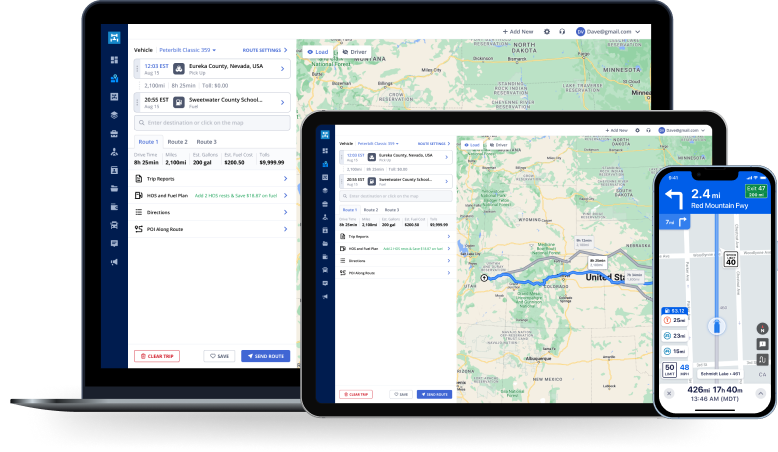The image size is (778, 452).
Task: Click the headset support icon in laptop top bar
Action: click(x=562, y=31)
